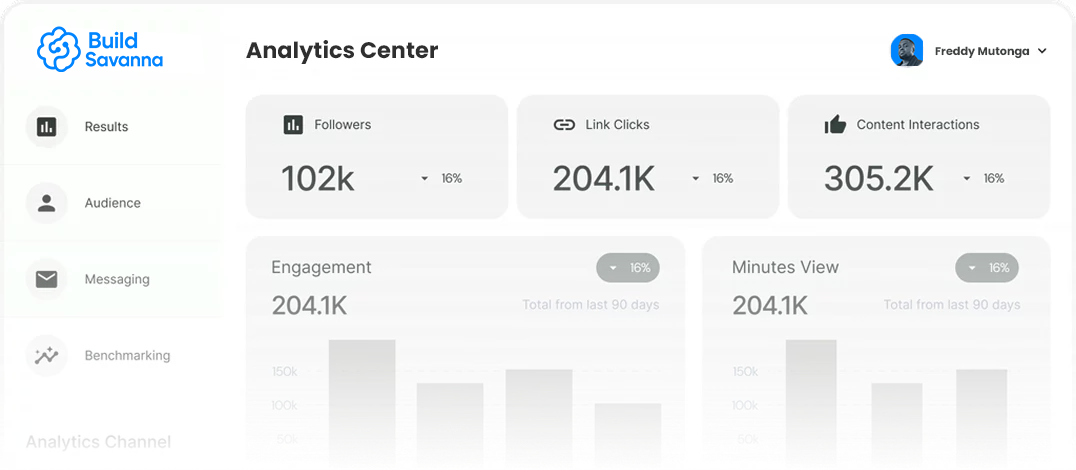Expand the Content Interactions 16% caret
This screenshot has width=1076, height=470.
pos(966,179)
